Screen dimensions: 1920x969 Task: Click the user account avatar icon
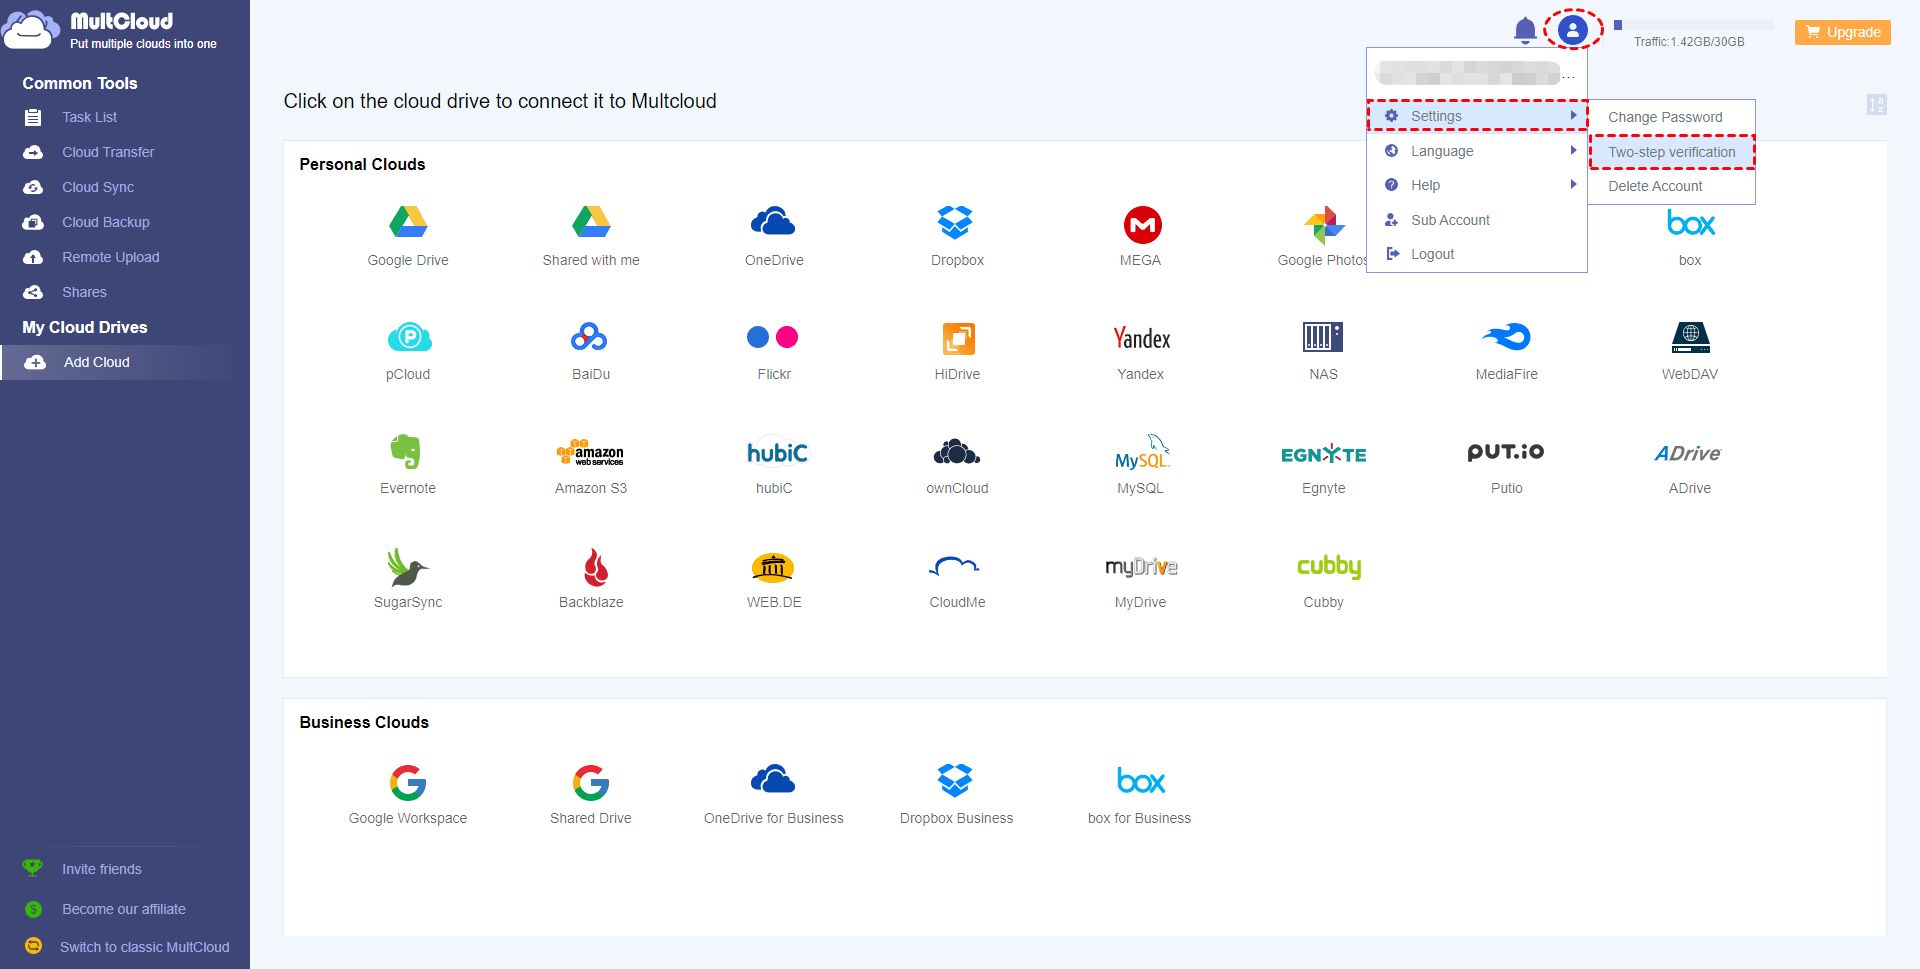1573,30
